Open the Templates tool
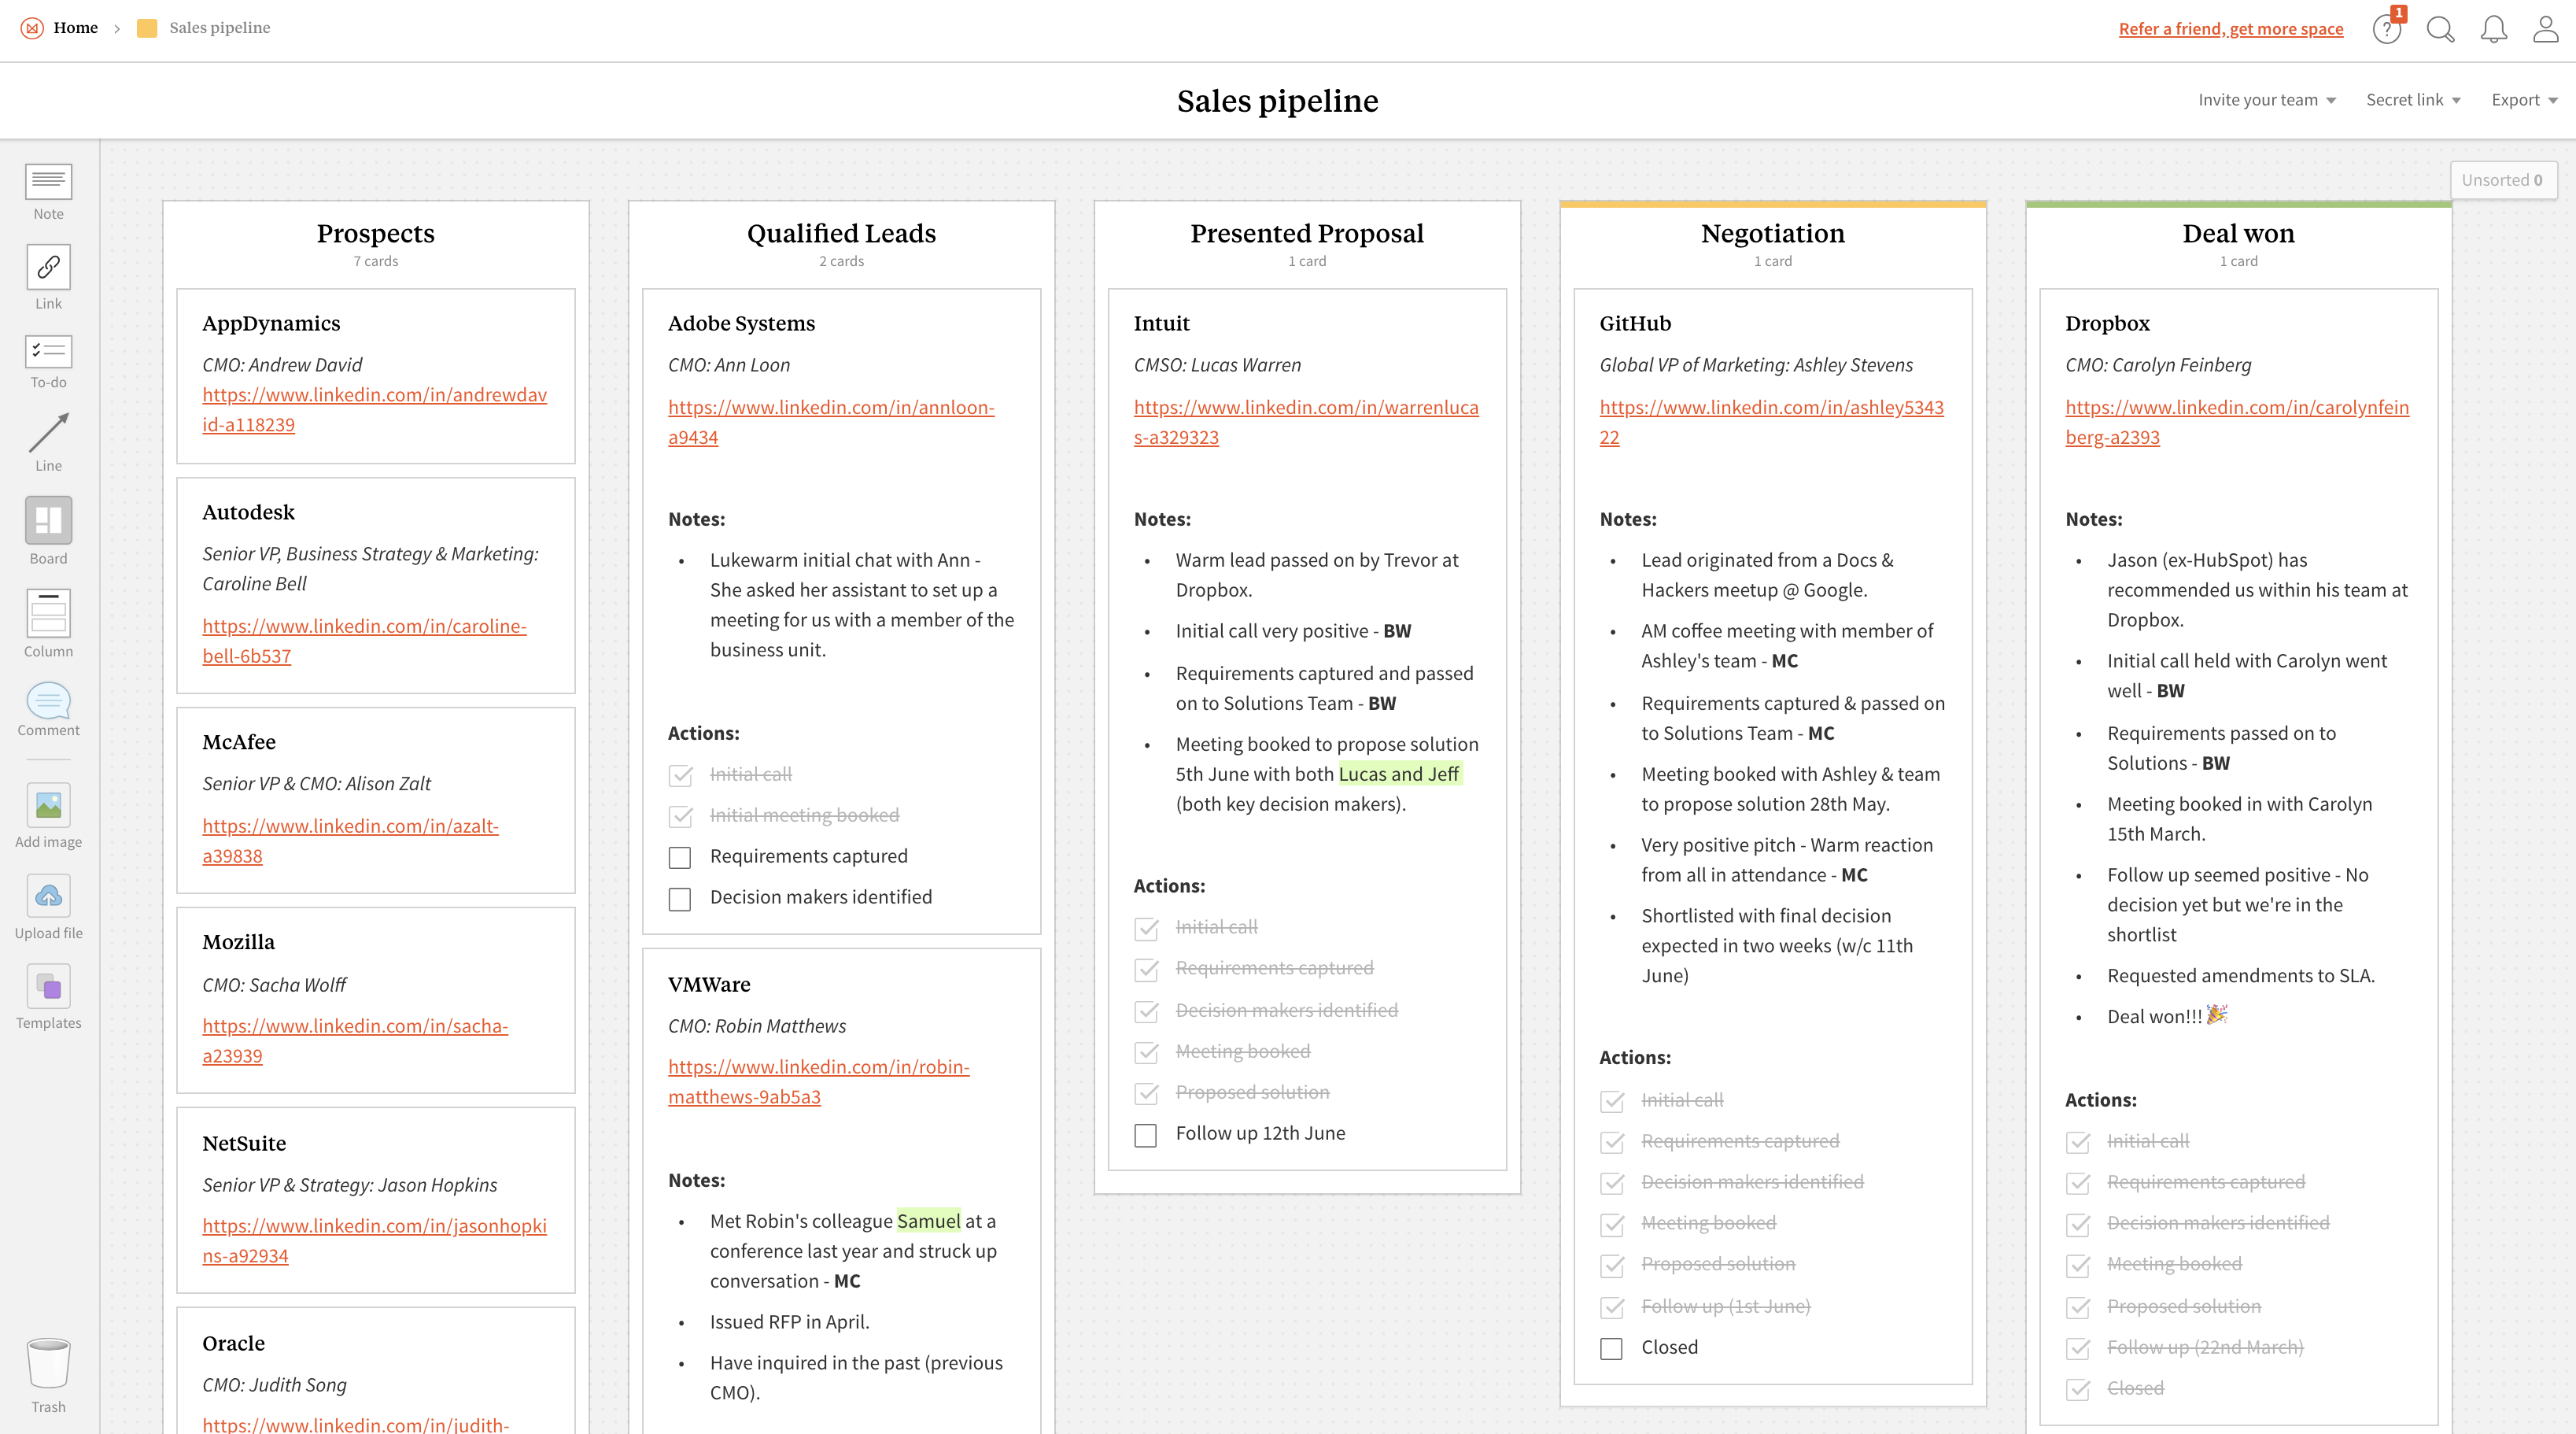The height and width of the screenshot is (1434, 2576). pos(48,996)
